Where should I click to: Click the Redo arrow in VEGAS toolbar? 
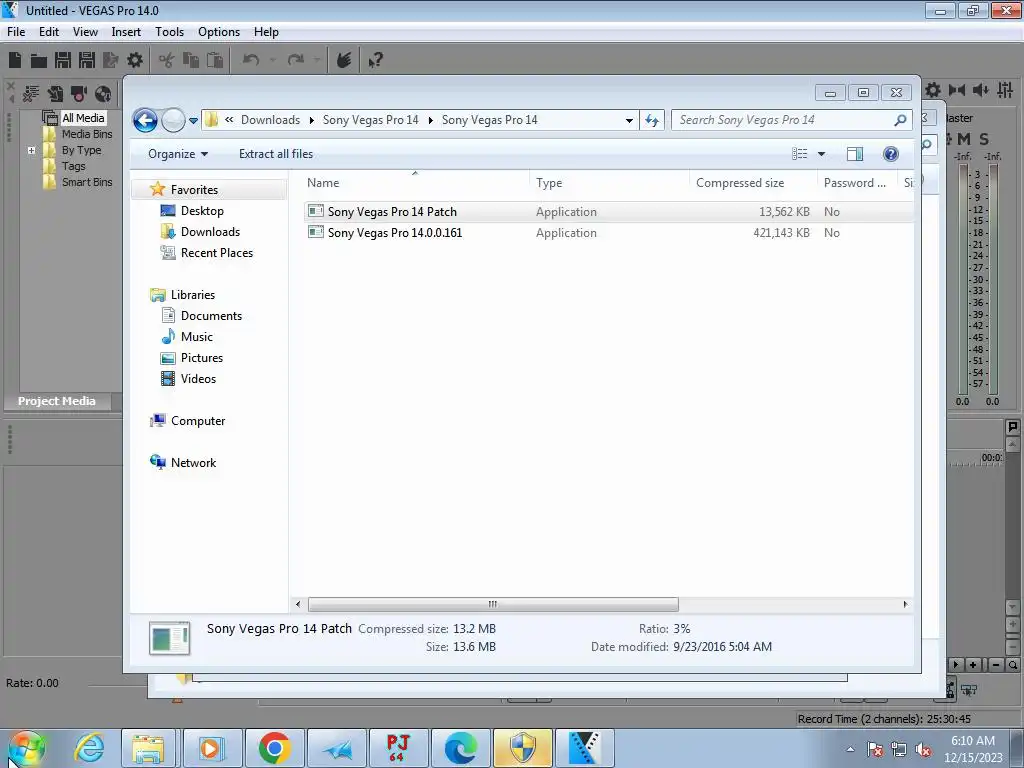click(296, 60)
